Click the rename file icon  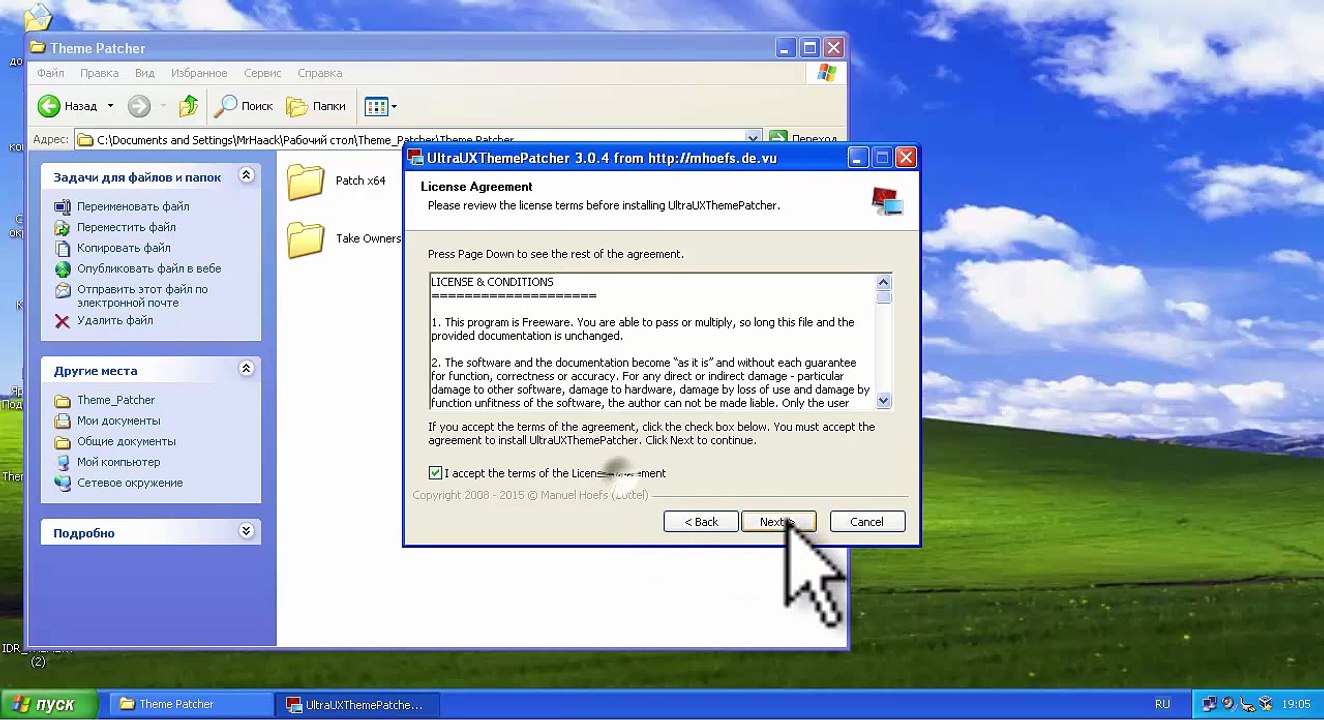pos(62,206)
